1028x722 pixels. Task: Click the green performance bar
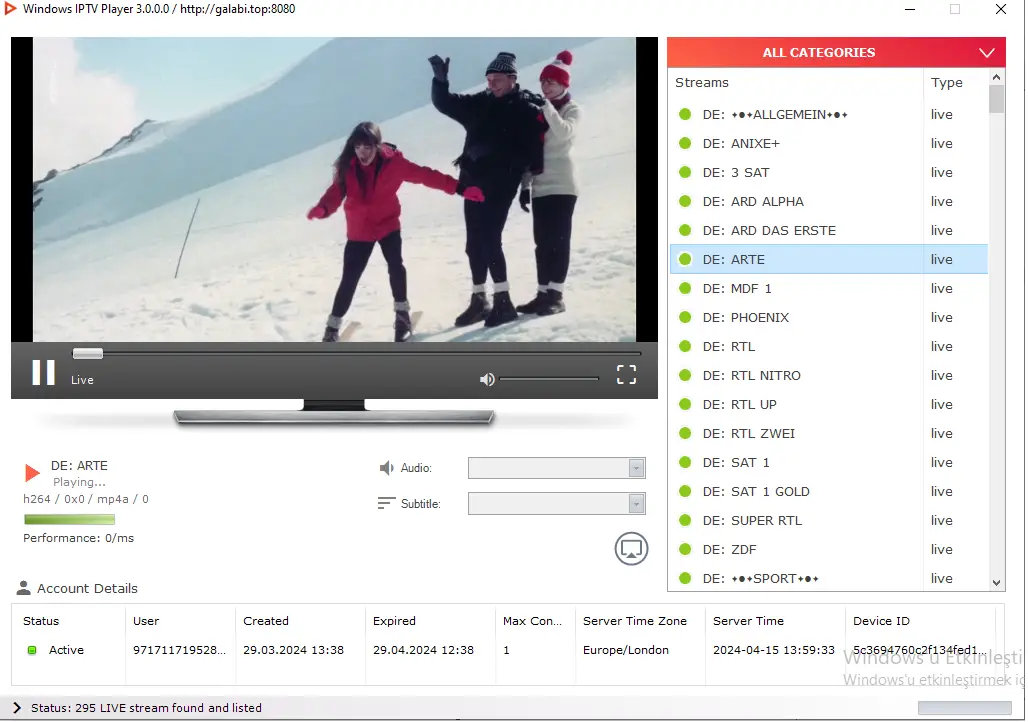[69, 519]
